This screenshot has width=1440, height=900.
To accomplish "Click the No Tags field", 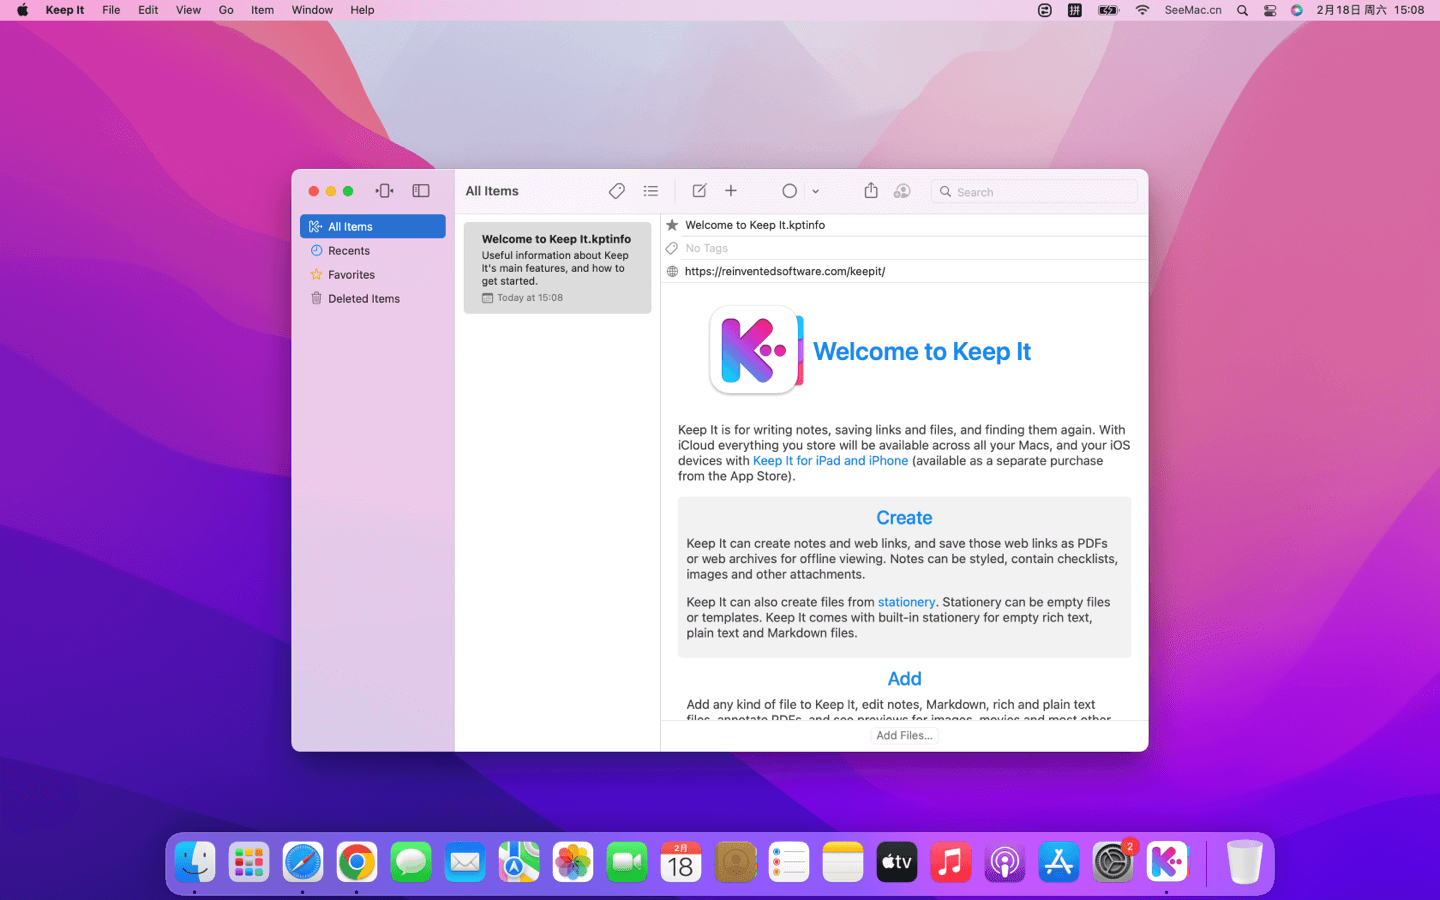I will (x=707, y=248).
